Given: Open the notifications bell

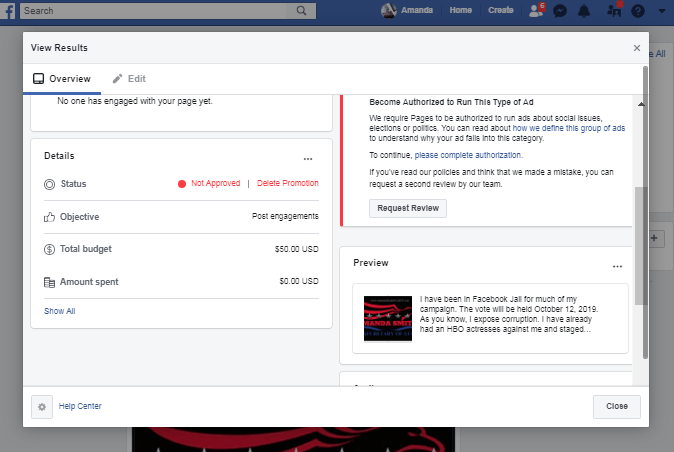Looking at the screenshot, I should click(x=584, y=11).
